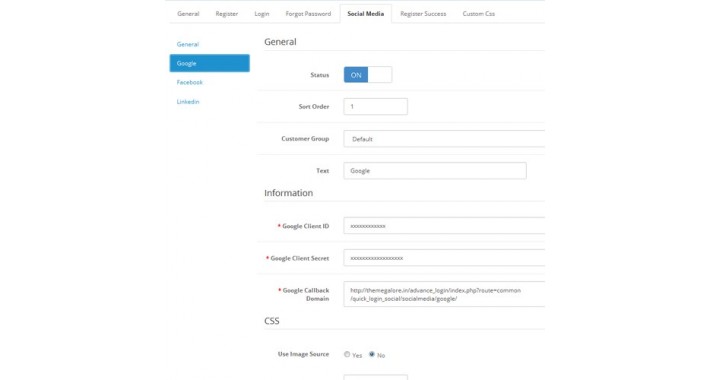
Task: Click the Sort Order field
Action: coord(375,106)
